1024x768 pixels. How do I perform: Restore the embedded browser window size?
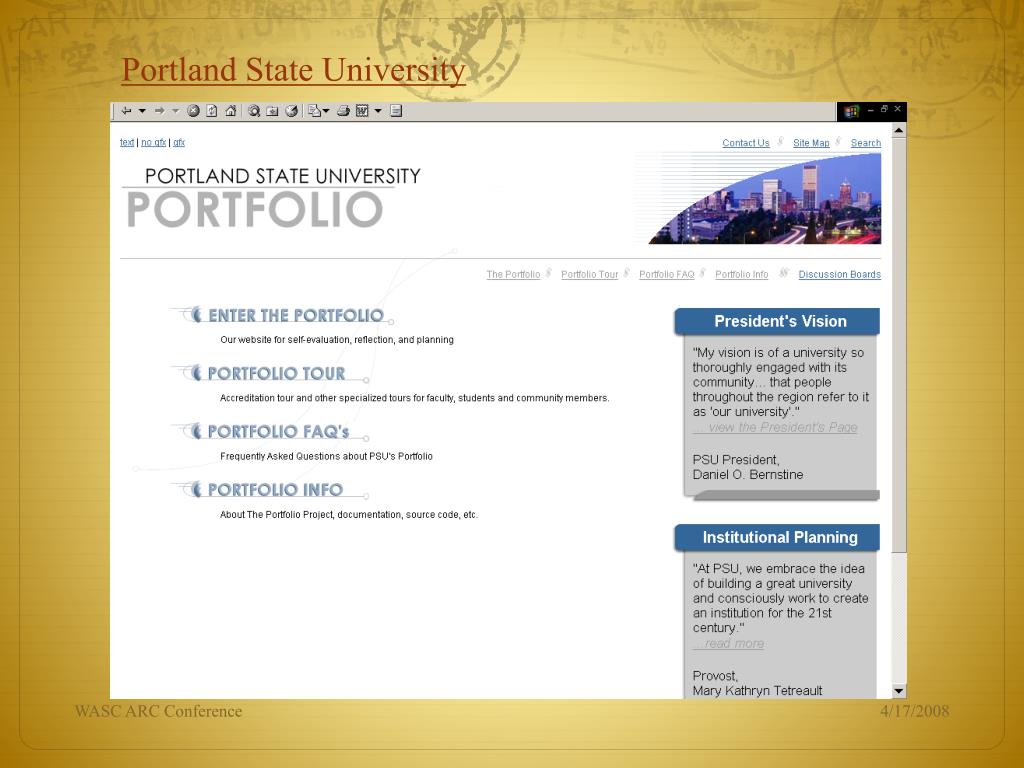tap(884, 110)
